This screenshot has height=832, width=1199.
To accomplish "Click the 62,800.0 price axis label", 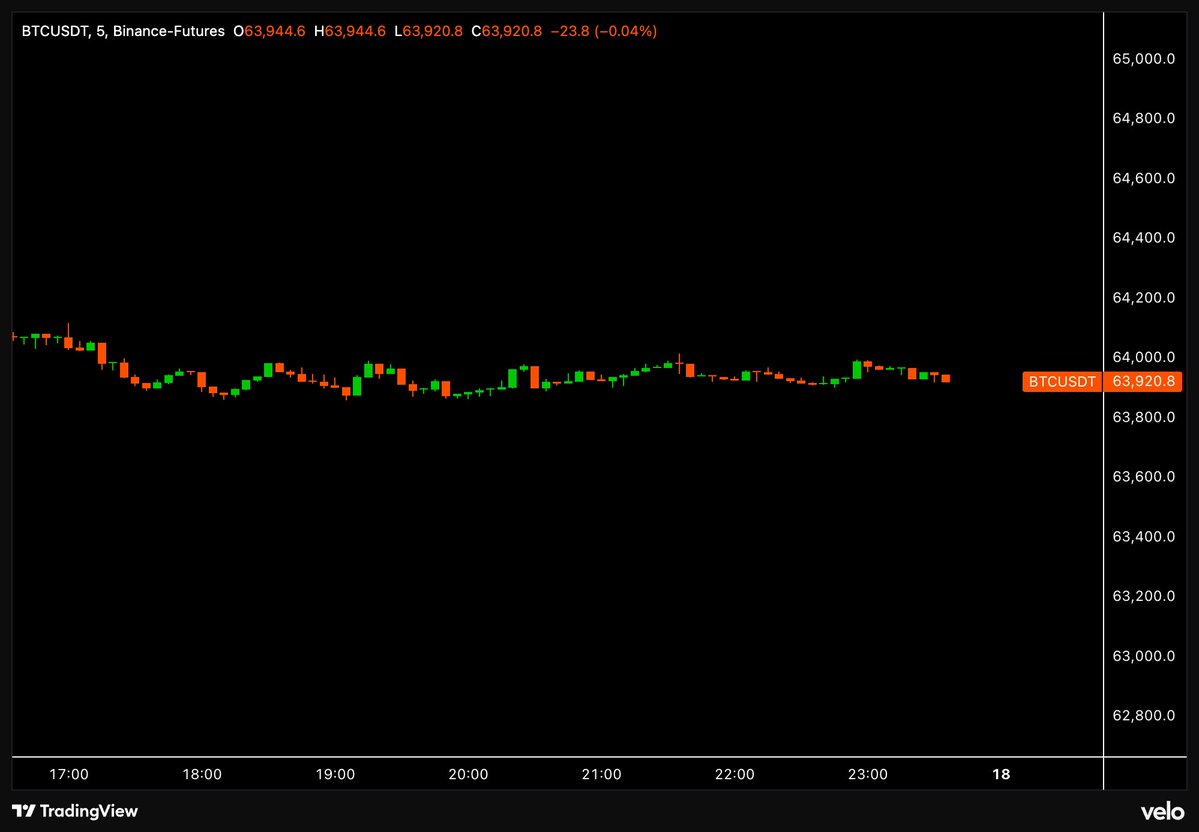I will (x=1143, y=716).
